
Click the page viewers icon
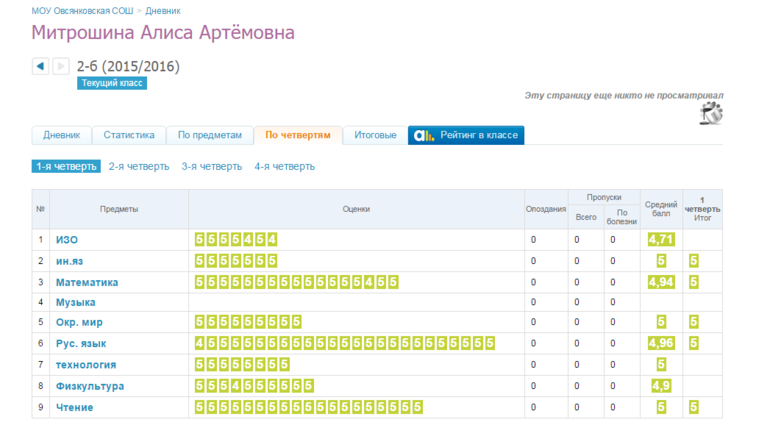tap(712, 114)
